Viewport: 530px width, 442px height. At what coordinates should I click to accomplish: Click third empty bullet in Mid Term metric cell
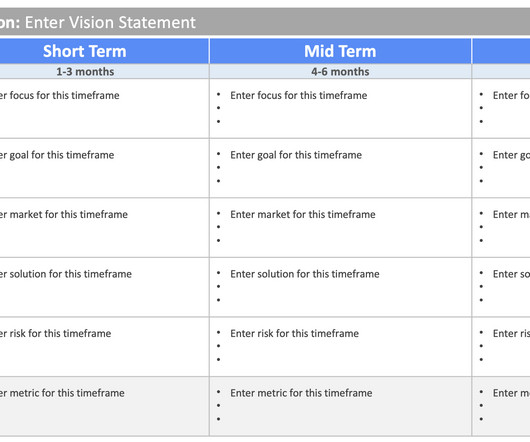click(219, 419)
